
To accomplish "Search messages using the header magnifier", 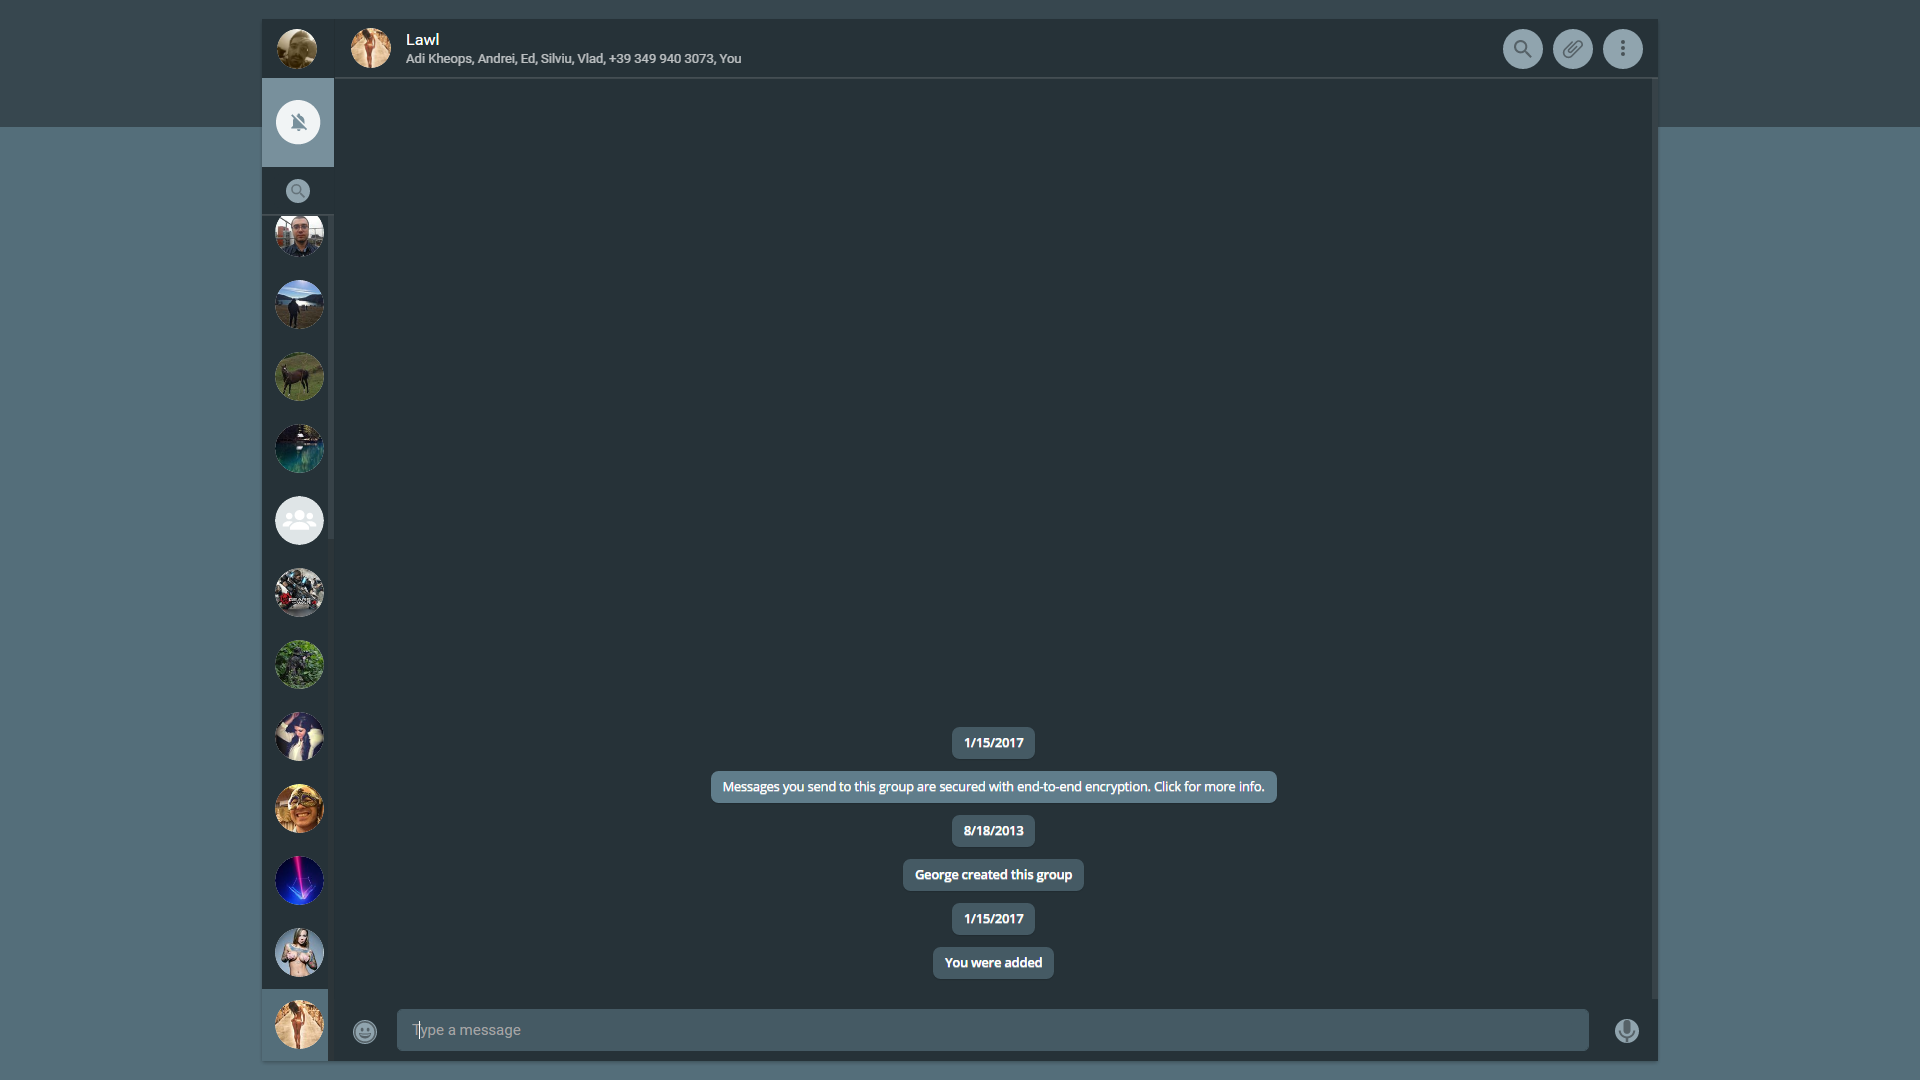I will tap(1522, 48).
